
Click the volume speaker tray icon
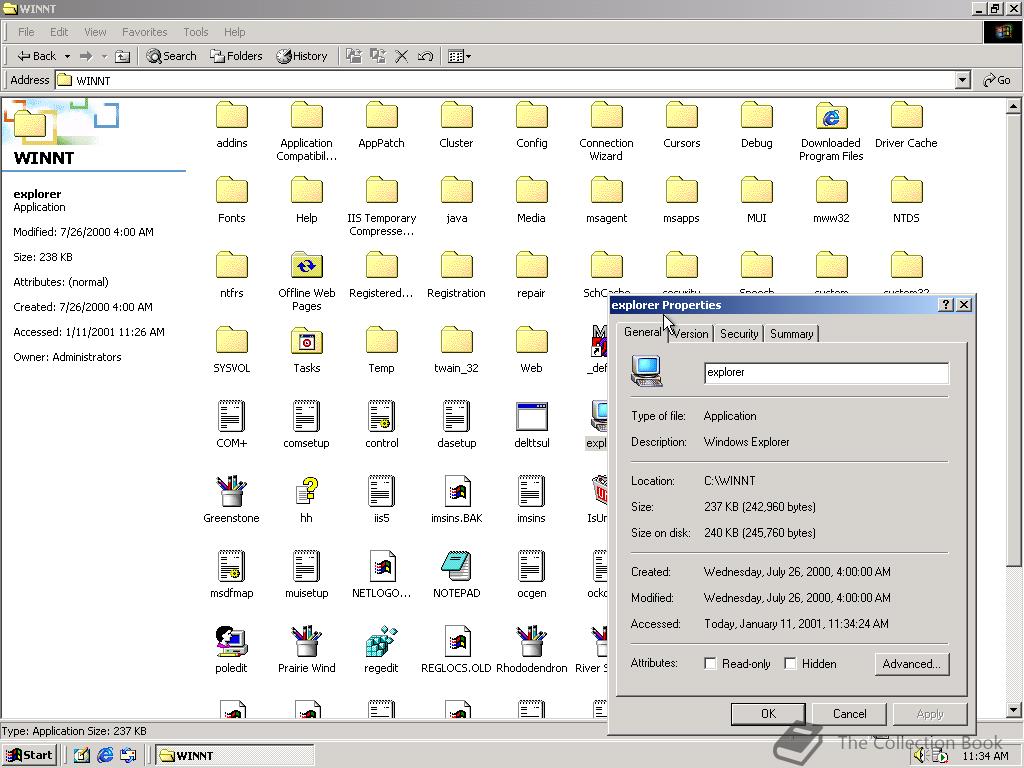[920, 756]
